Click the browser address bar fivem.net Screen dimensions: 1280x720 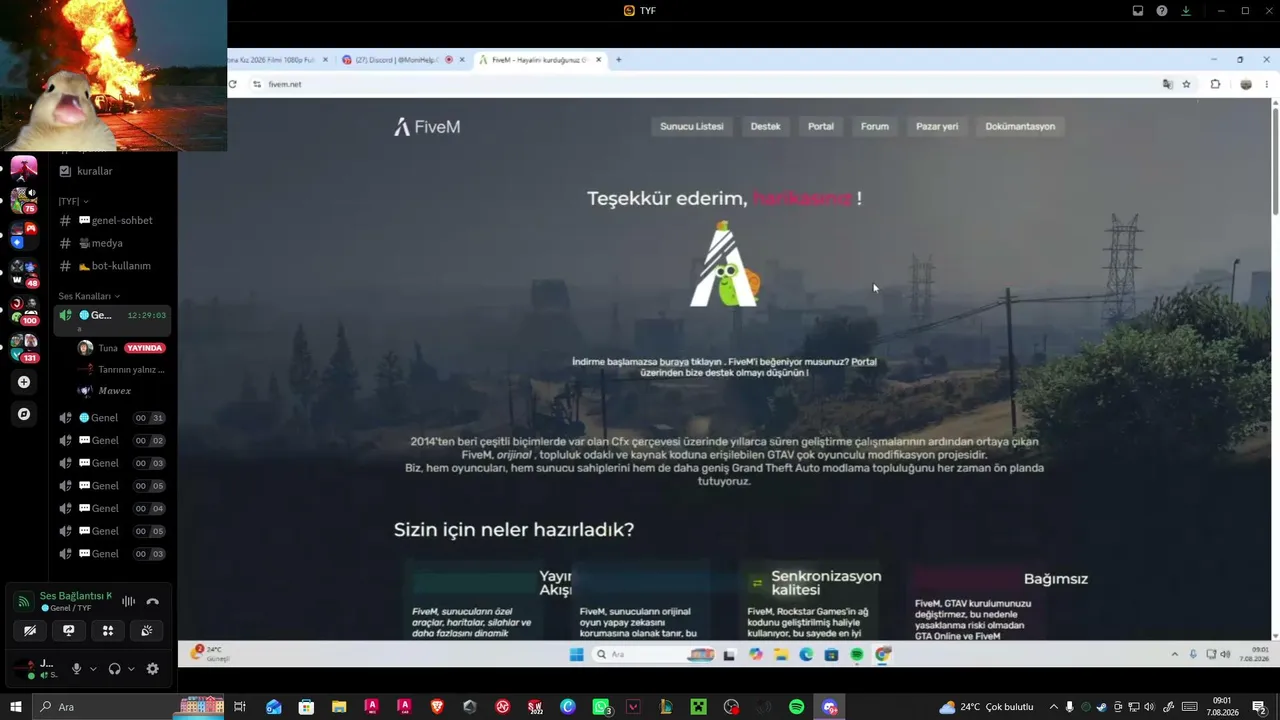pyautogui.click(x=700, y=84)
